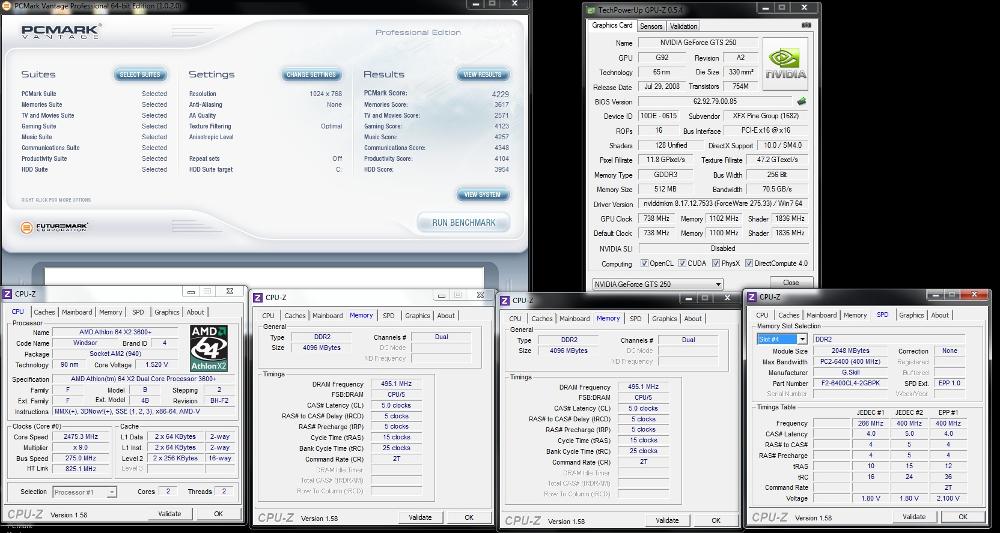The width and height of the screenshot is (1000, 533).
Task: Toggle the CUDA checkbox in GPU-Z
Action: [682, 263]
